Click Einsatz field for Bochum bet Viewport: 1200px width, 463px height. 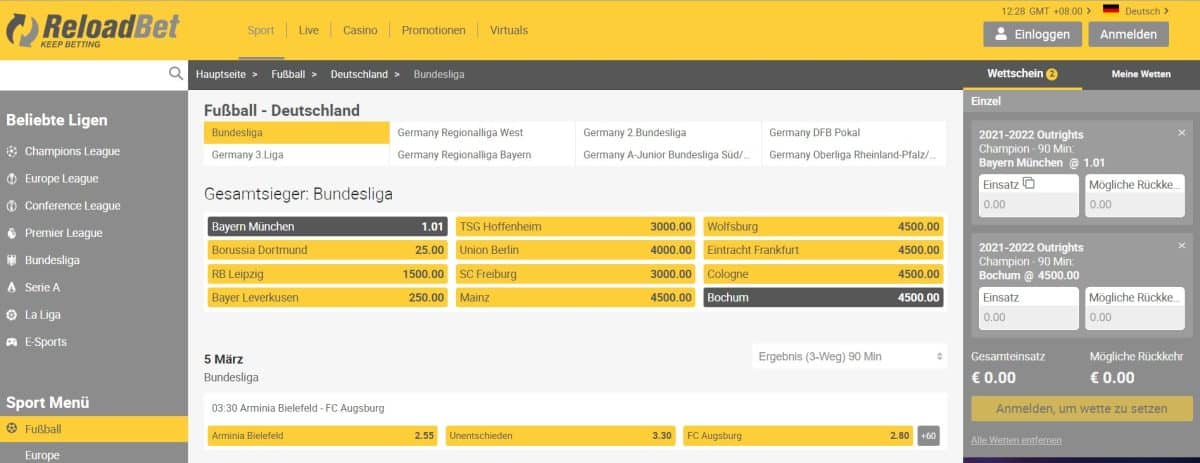1029,317
